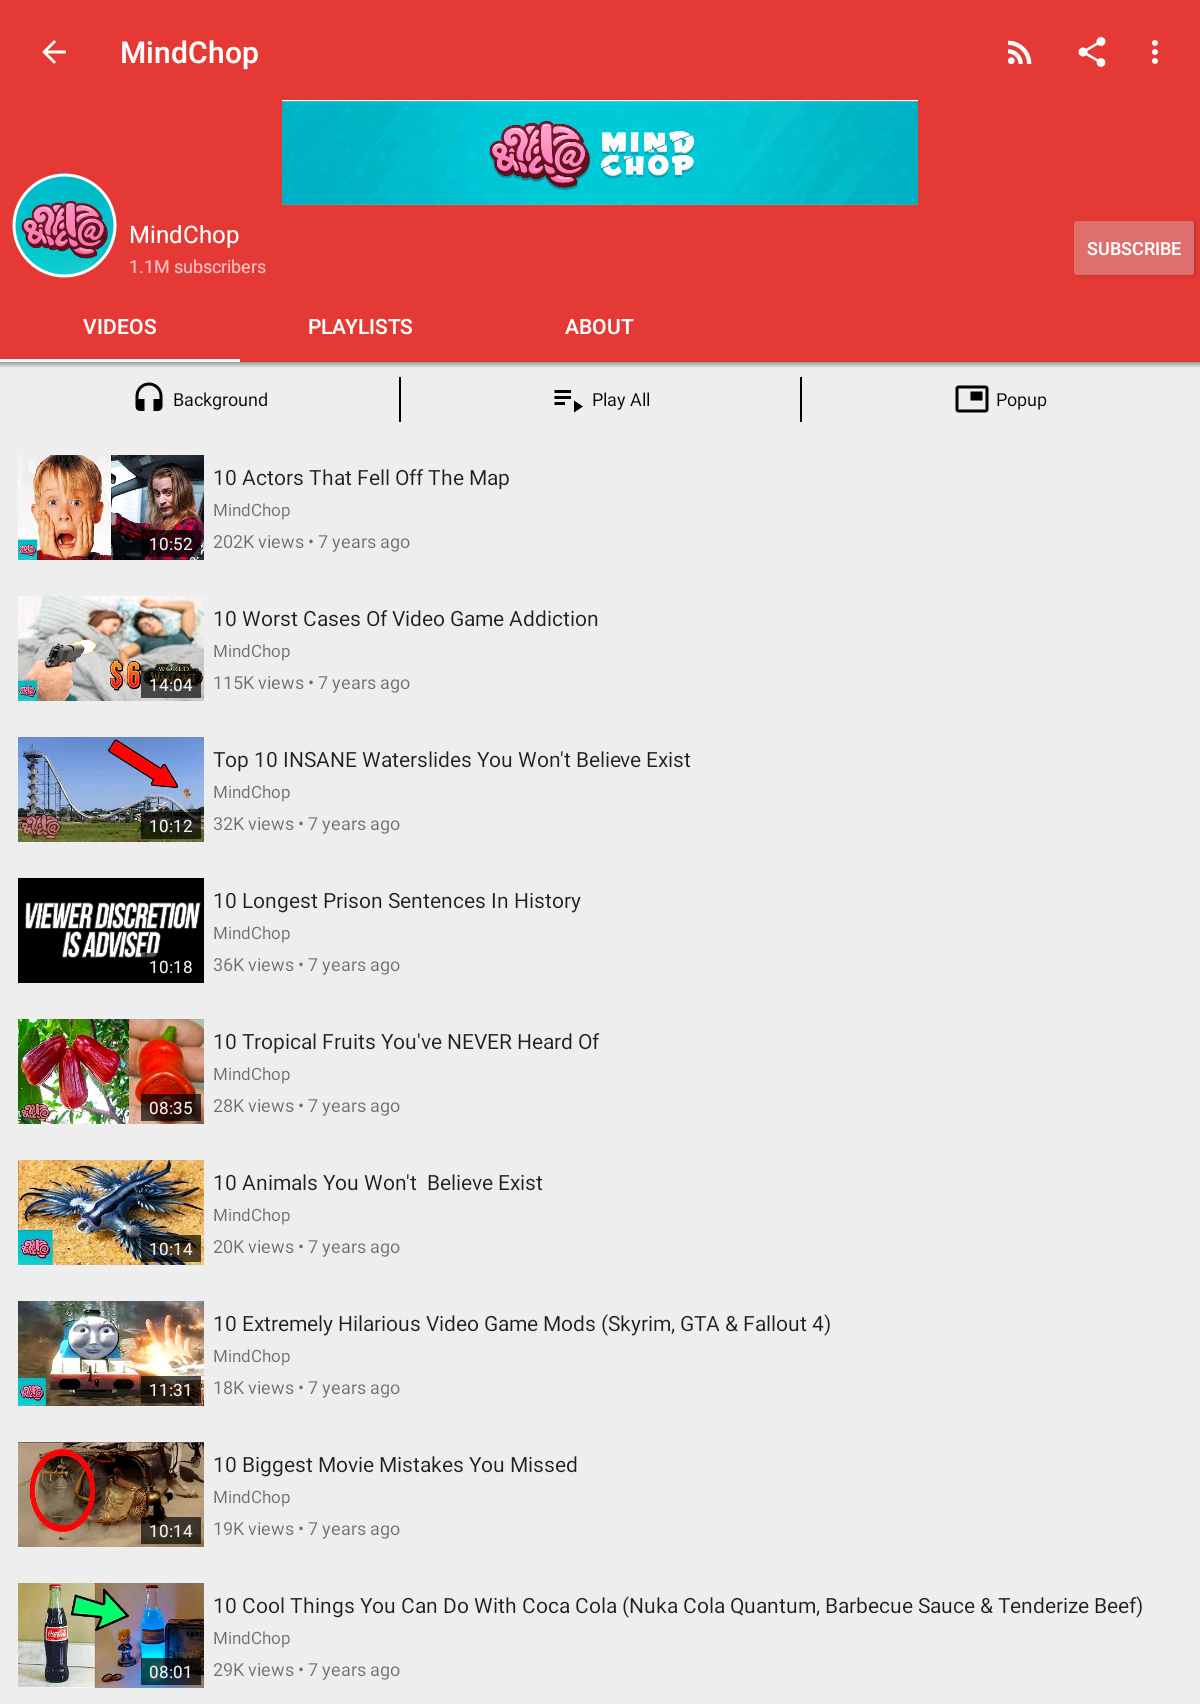Screen dimensions: 1200x1704
Task: Select title '10 Actors That Fell Off The Map'
Action: coord(361,478)
